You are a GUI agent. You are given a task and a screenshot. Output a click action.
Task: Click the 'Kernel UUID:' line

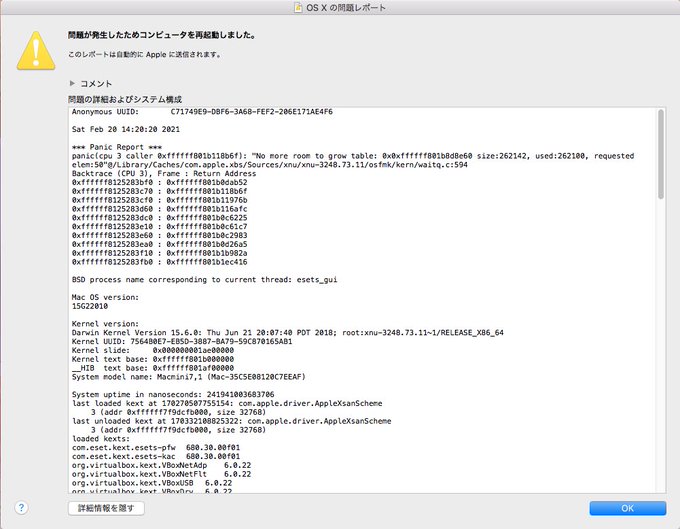[182, 341]
